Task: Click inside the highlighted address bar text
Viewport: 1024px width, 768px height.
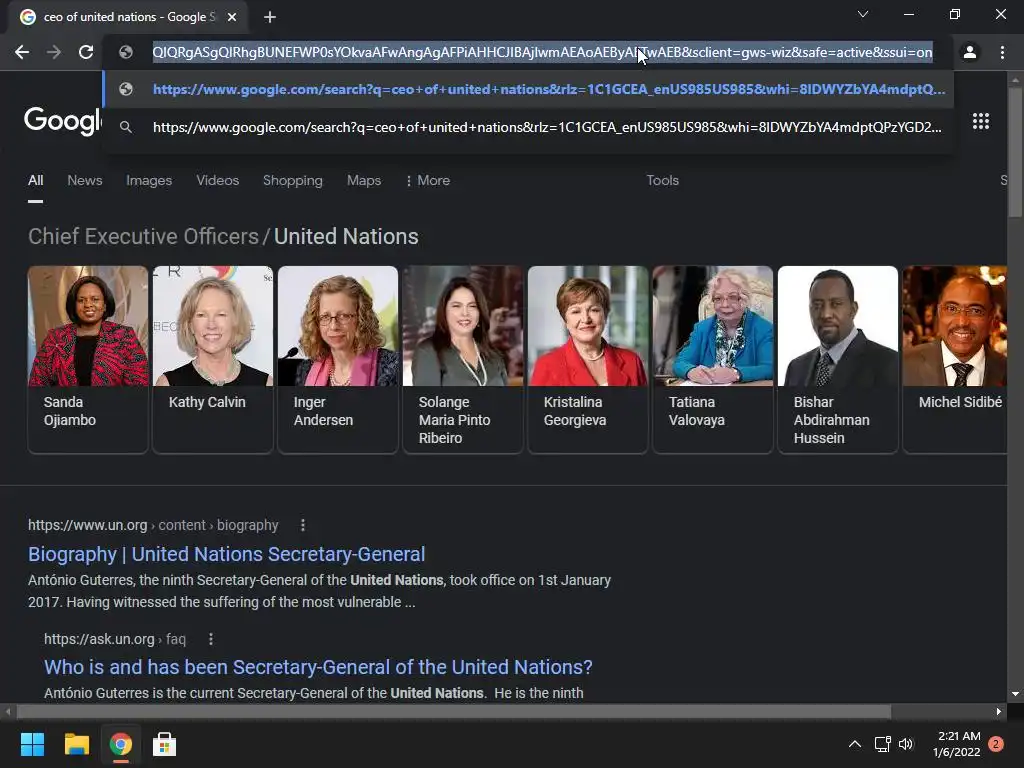Action: pyautogui.click(x=542, y=52)
